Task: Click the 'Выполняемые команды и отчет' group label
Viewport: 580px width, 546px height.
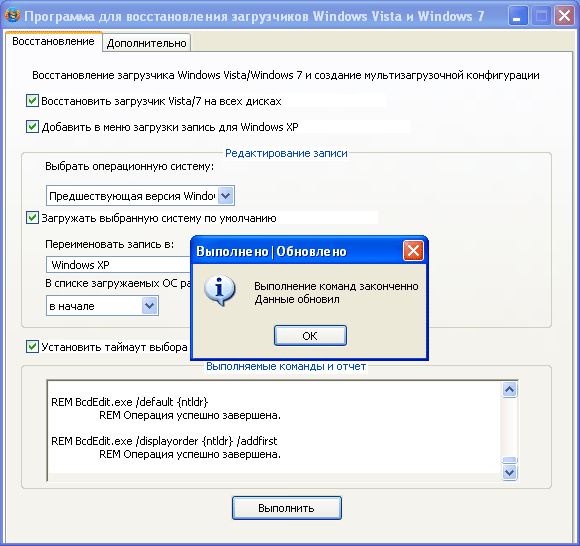Action: (x=286, y=366)
